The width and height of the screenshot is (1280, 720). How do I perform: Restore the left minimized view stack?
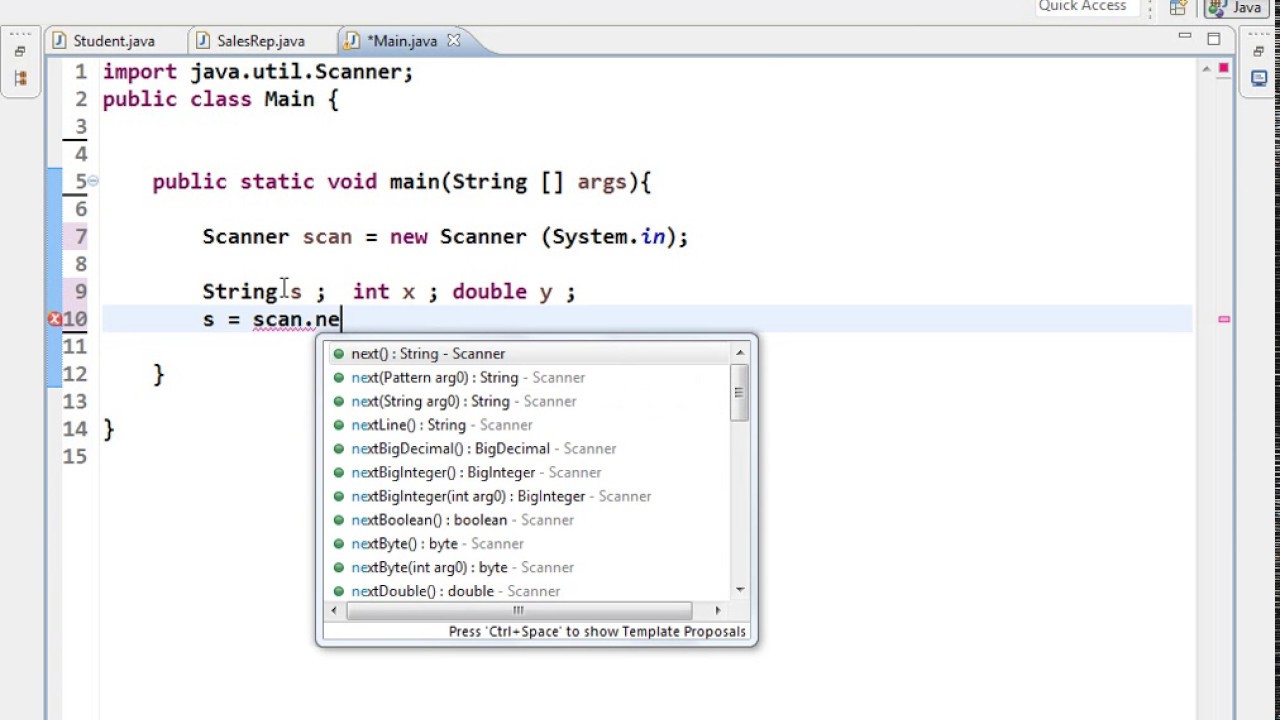[20, 52]
